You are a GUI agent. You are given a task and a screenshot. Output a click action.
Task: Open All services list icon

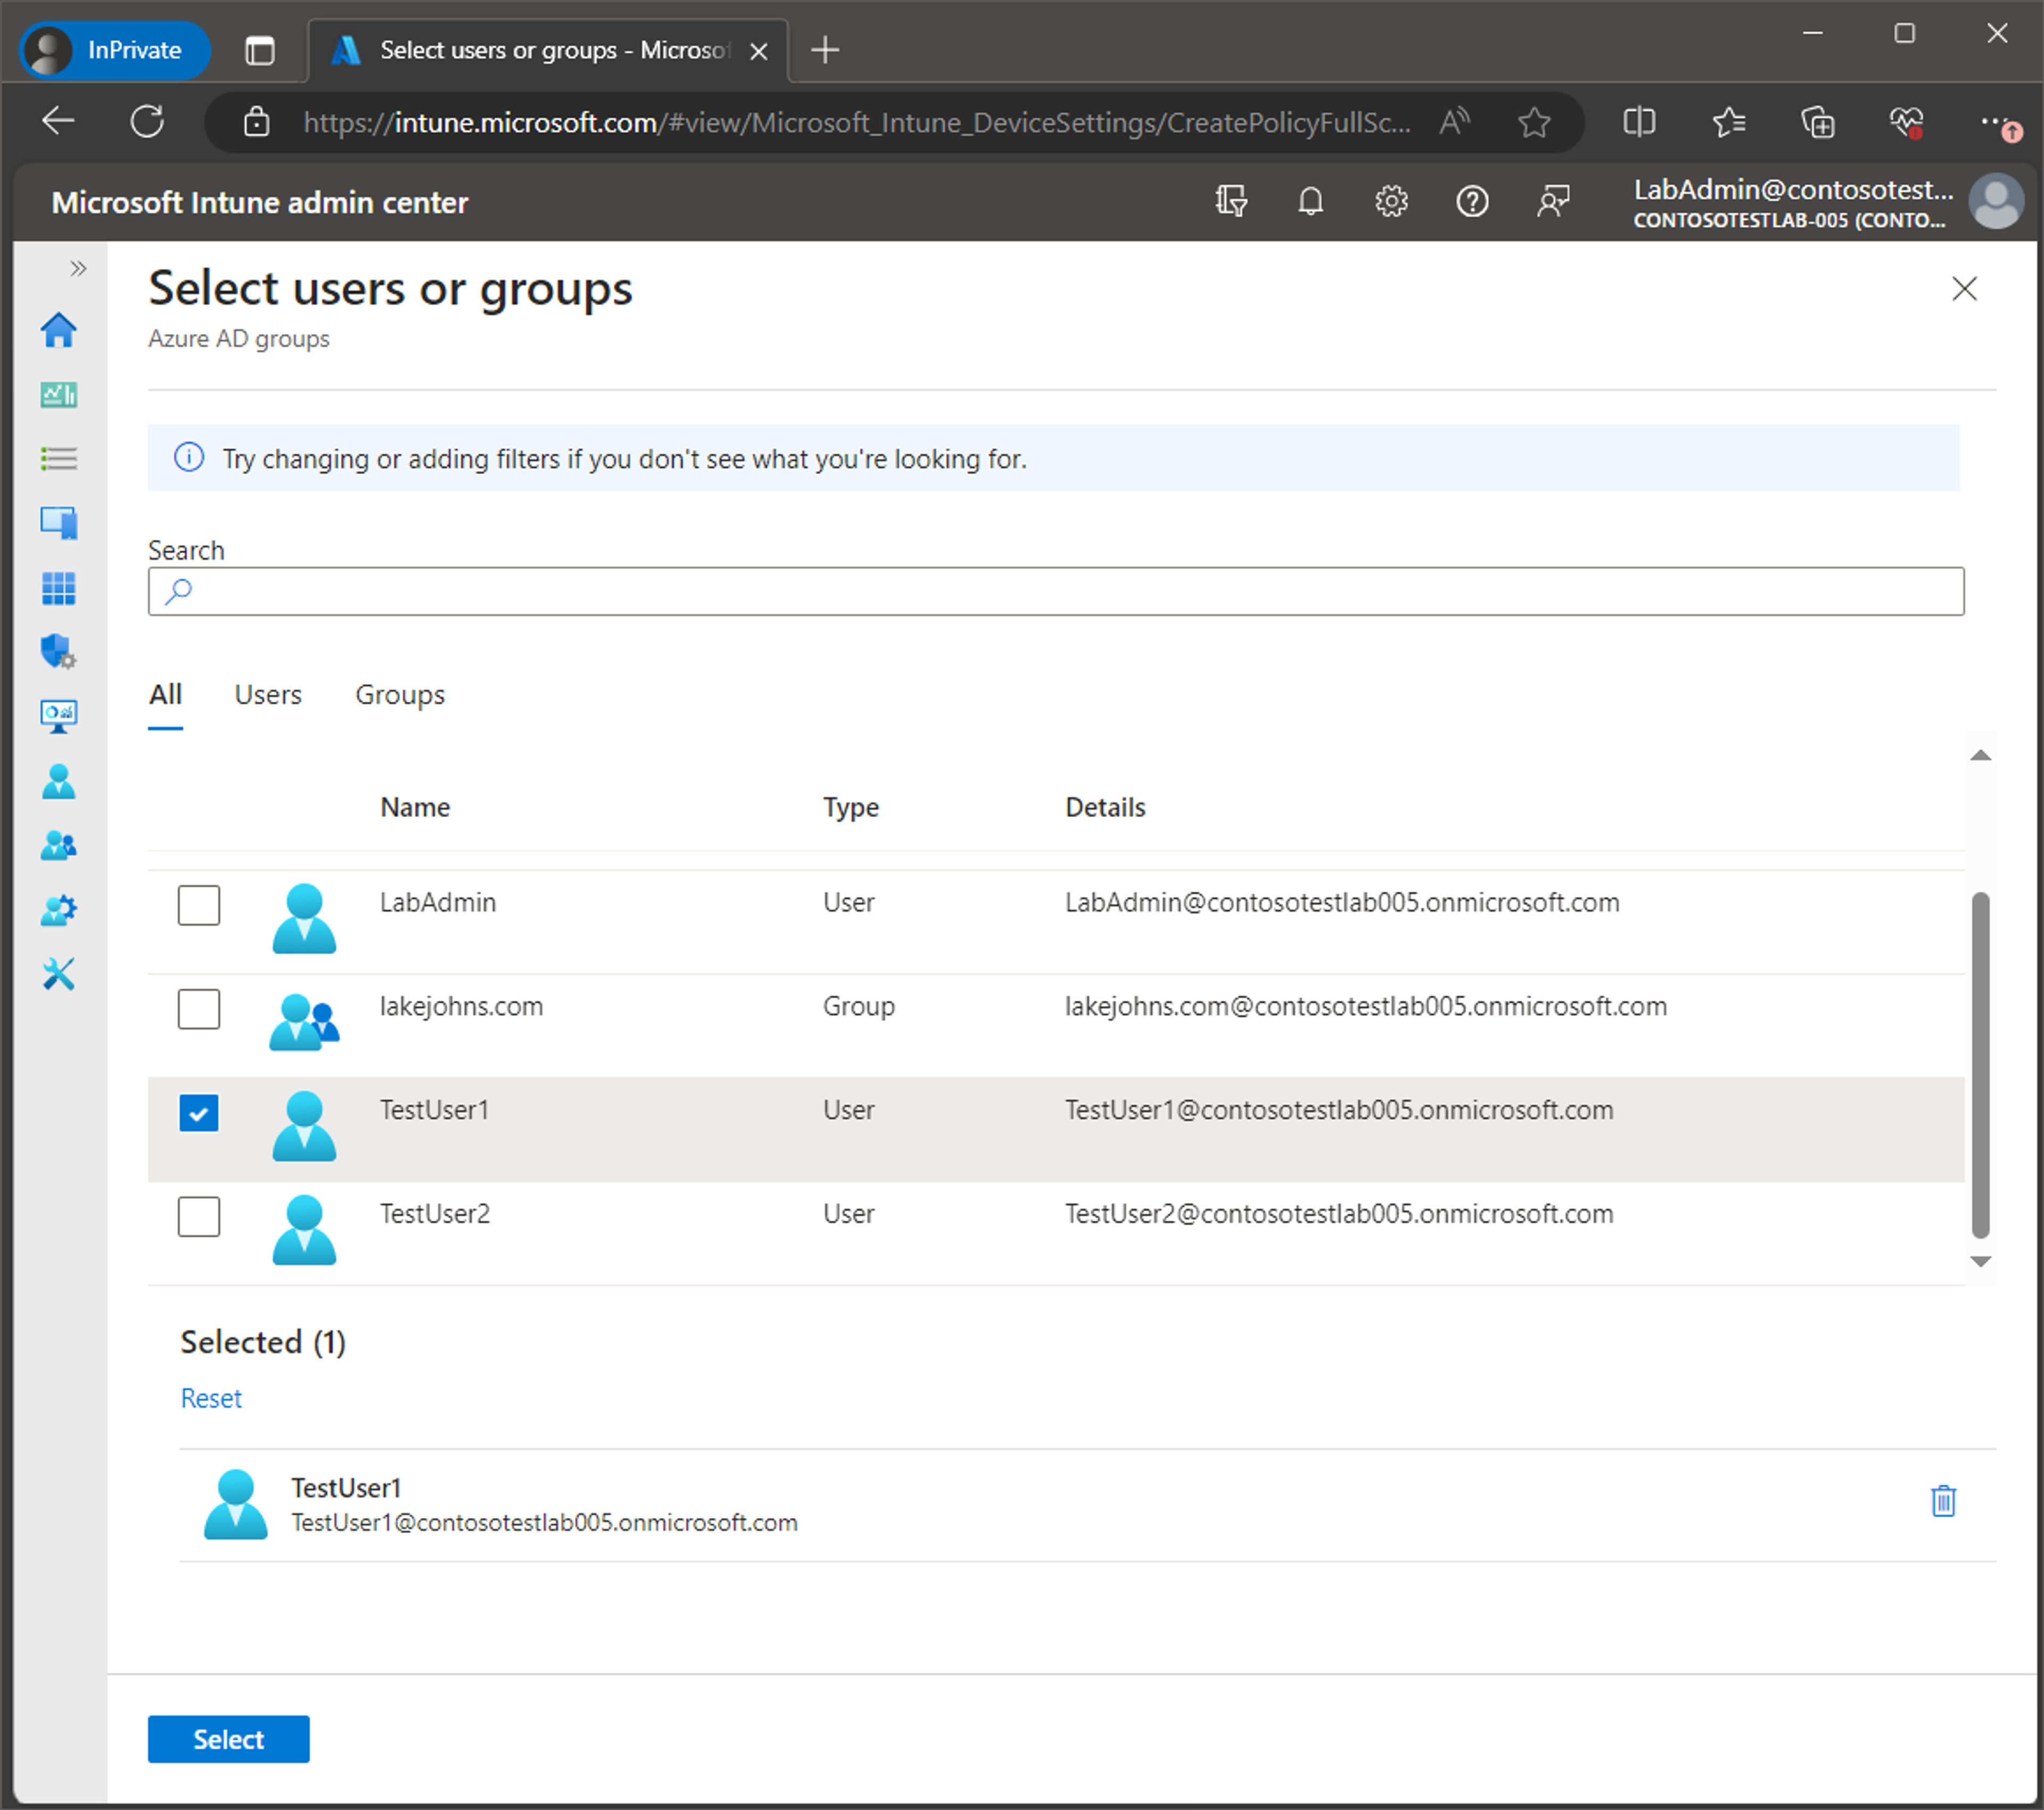coord(58,459)
